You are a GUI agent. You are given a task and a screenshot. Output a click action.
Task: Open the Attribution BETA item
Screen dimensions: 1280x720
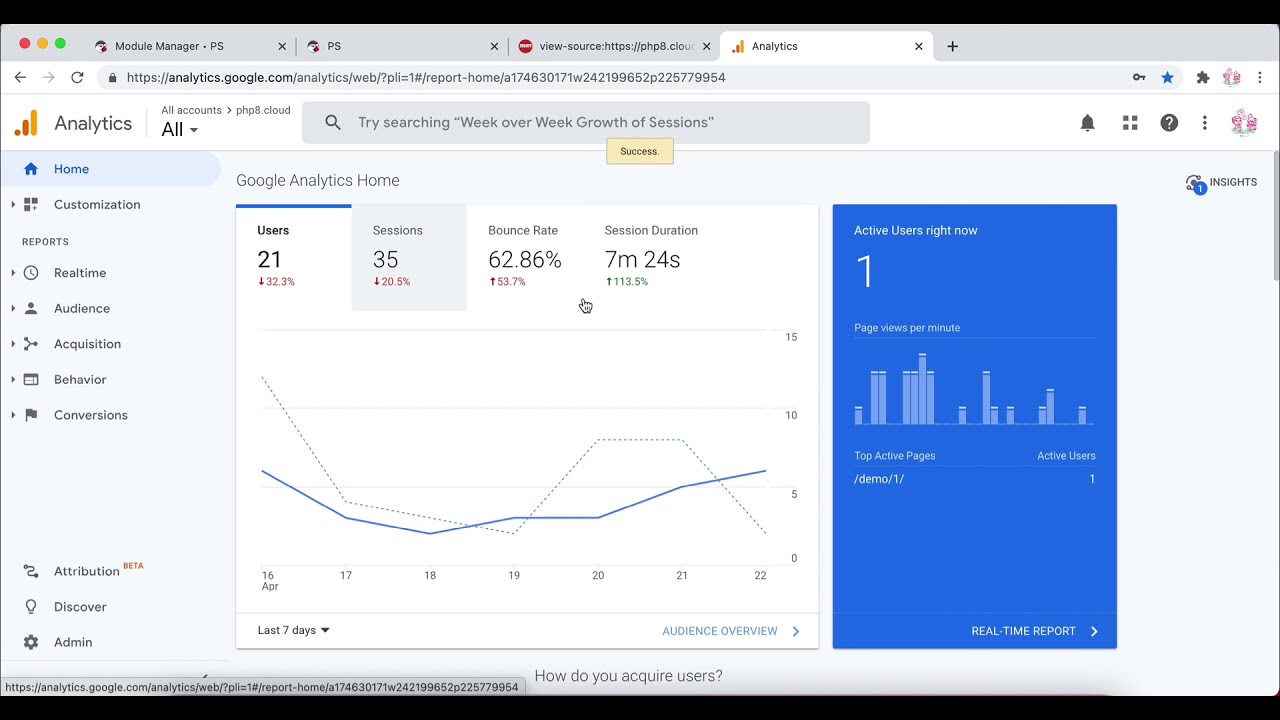tap(110, 571)
